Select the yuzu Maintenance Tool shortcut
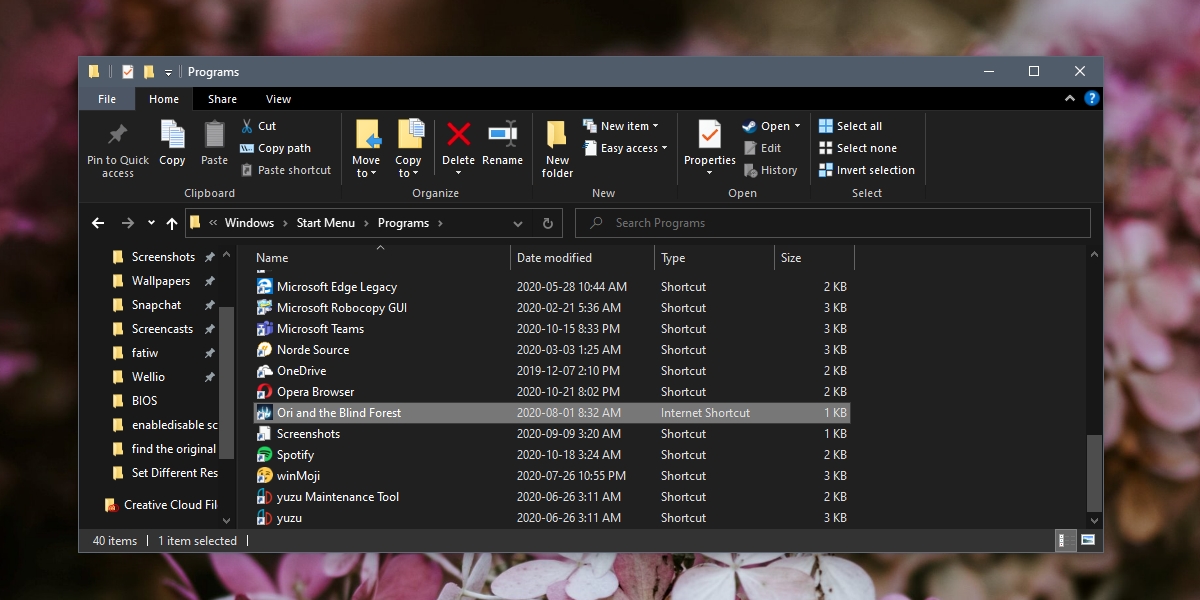This screenshot has height=600, width=1200. [x=551, y=497]
